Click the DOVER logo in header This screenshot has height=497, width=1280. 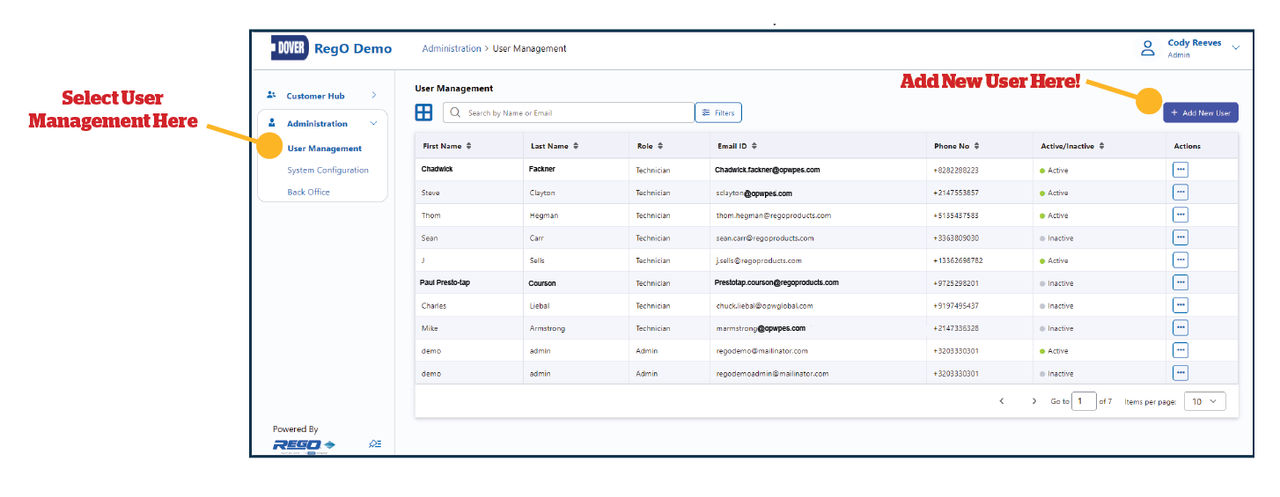click(289, 48)
